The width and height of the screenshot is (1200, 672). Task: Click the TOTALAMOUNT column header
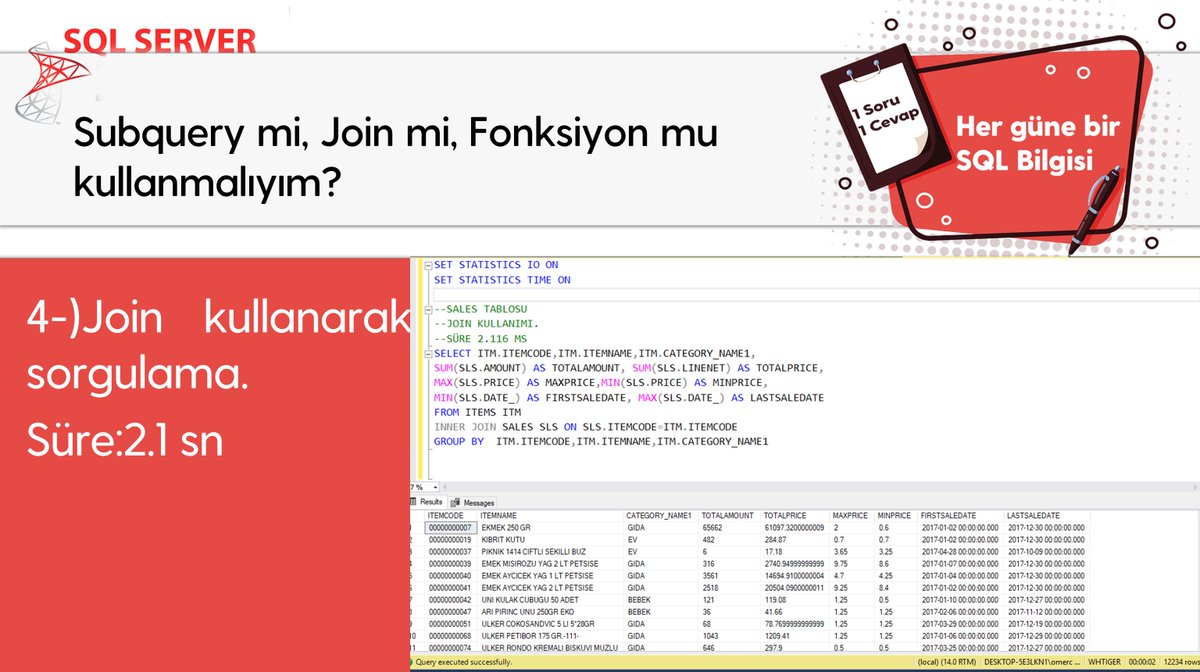click(x=729, y=515)
